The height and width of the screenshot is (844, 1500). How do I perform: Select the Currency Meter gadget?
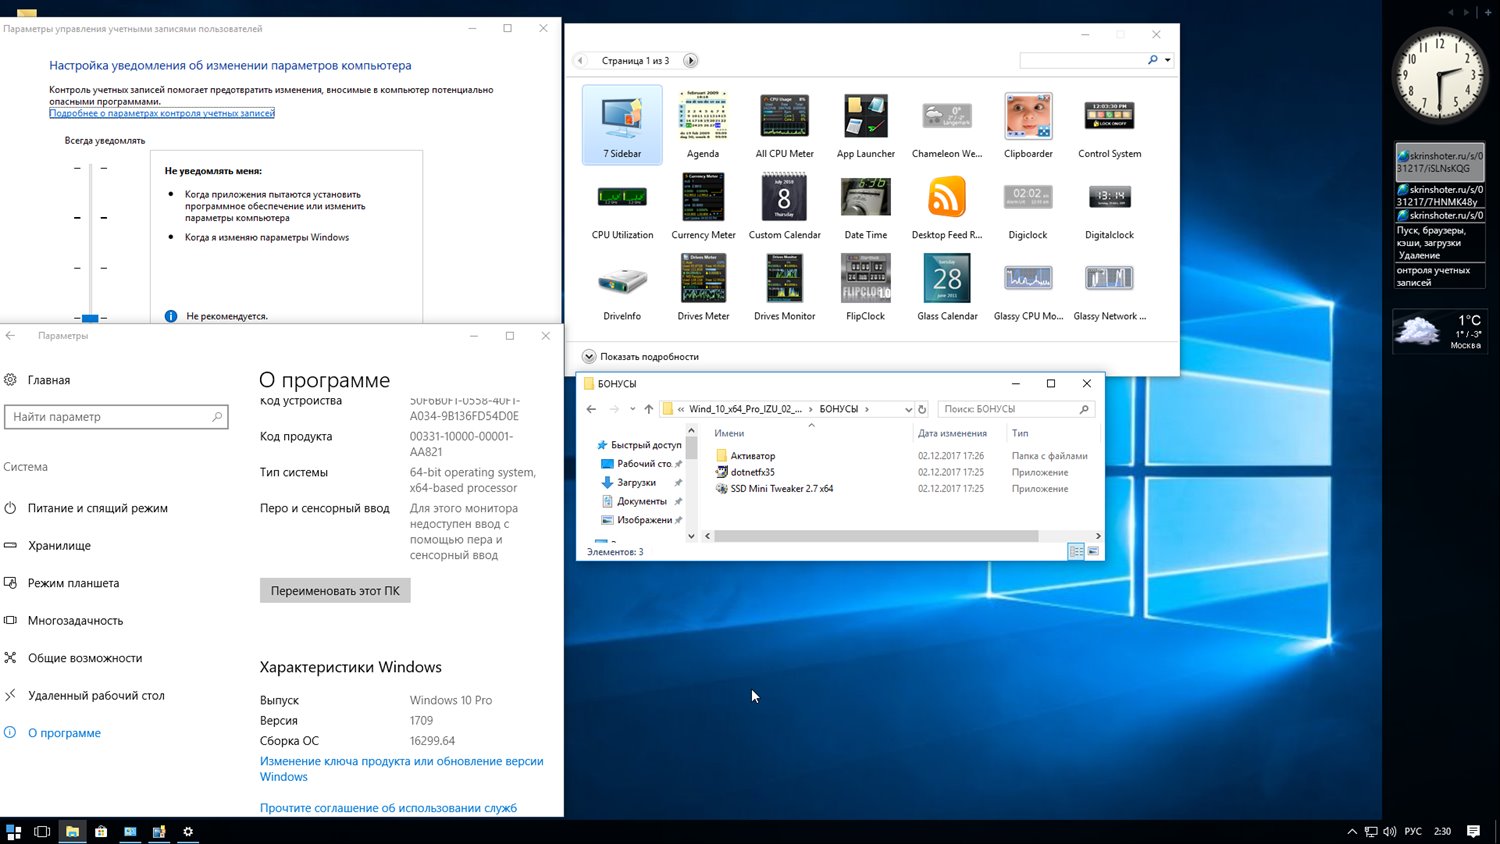(703, 206)
